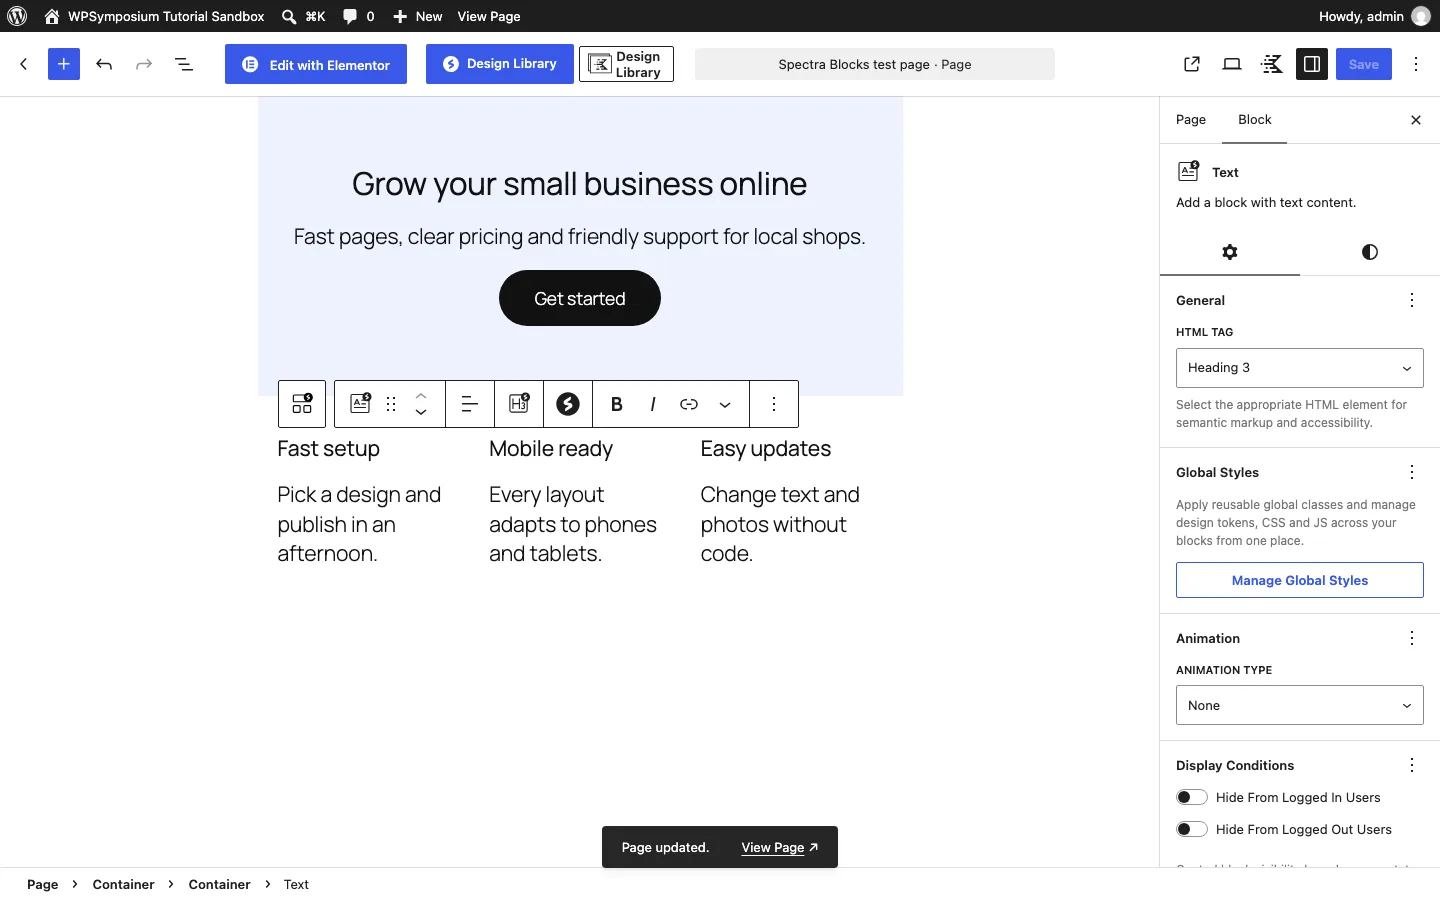Toggle italic formatting
Viewport: 1440px width, 900px height.
click(653, 404)
